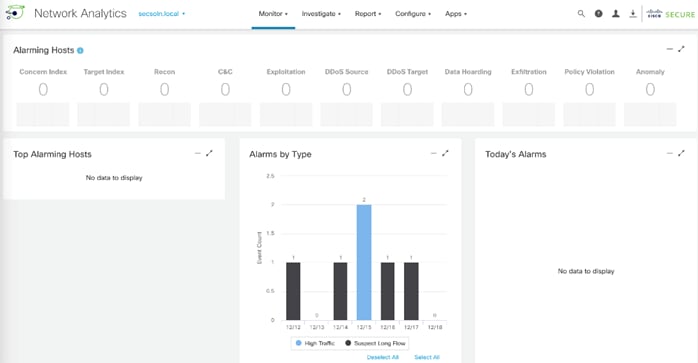Click the blue 12/15 High Traffic bar
The width and height of the screenshot is (698, 363).
364,262
